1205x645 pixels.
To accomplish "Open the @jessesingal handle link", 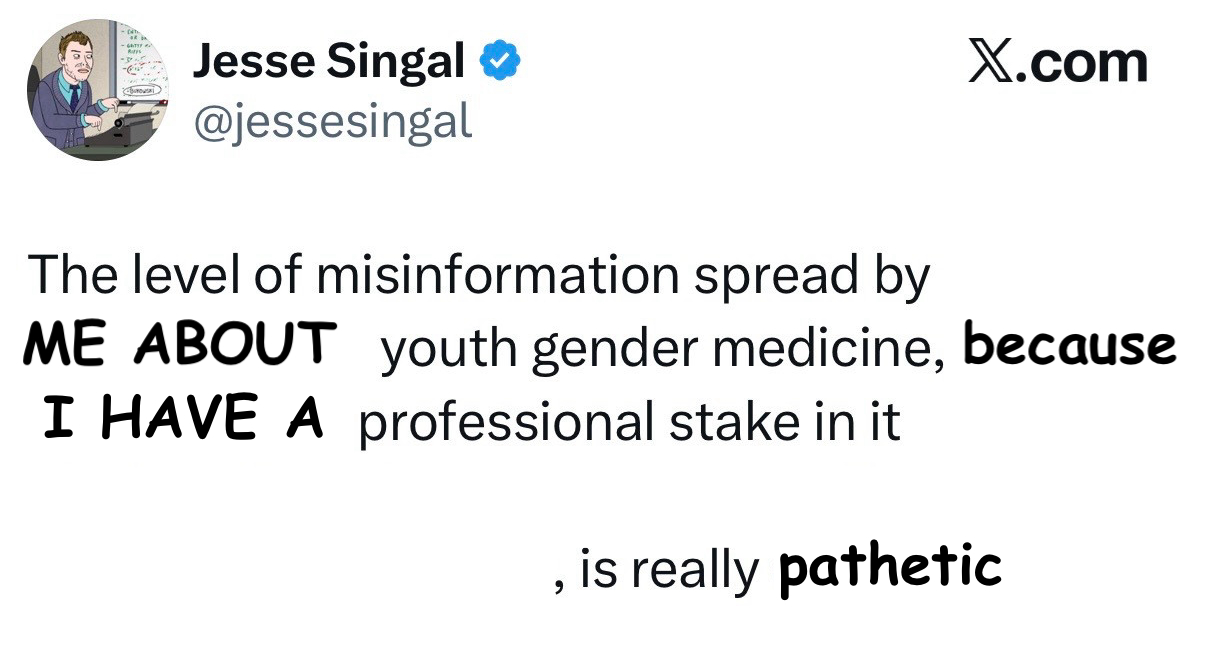I will click(x=332, y=122).
